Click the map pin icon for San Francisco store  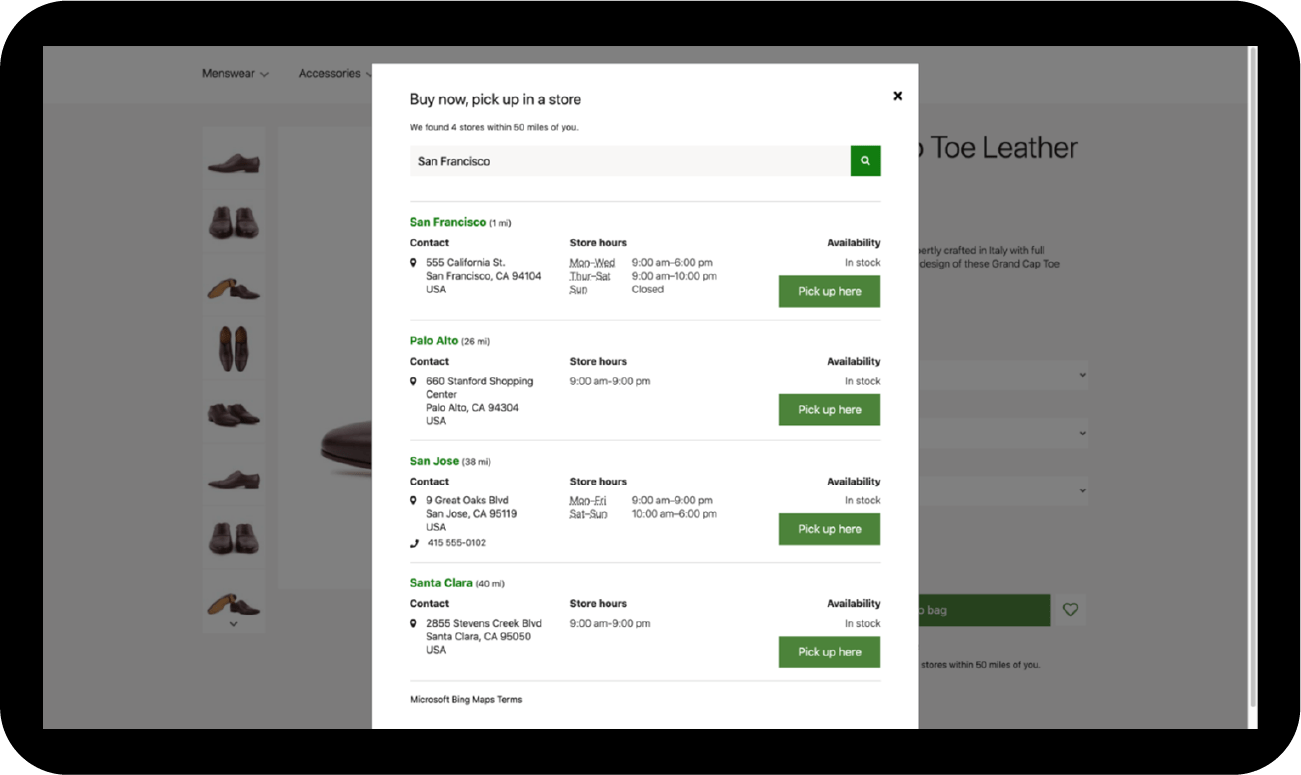[413, 261]
